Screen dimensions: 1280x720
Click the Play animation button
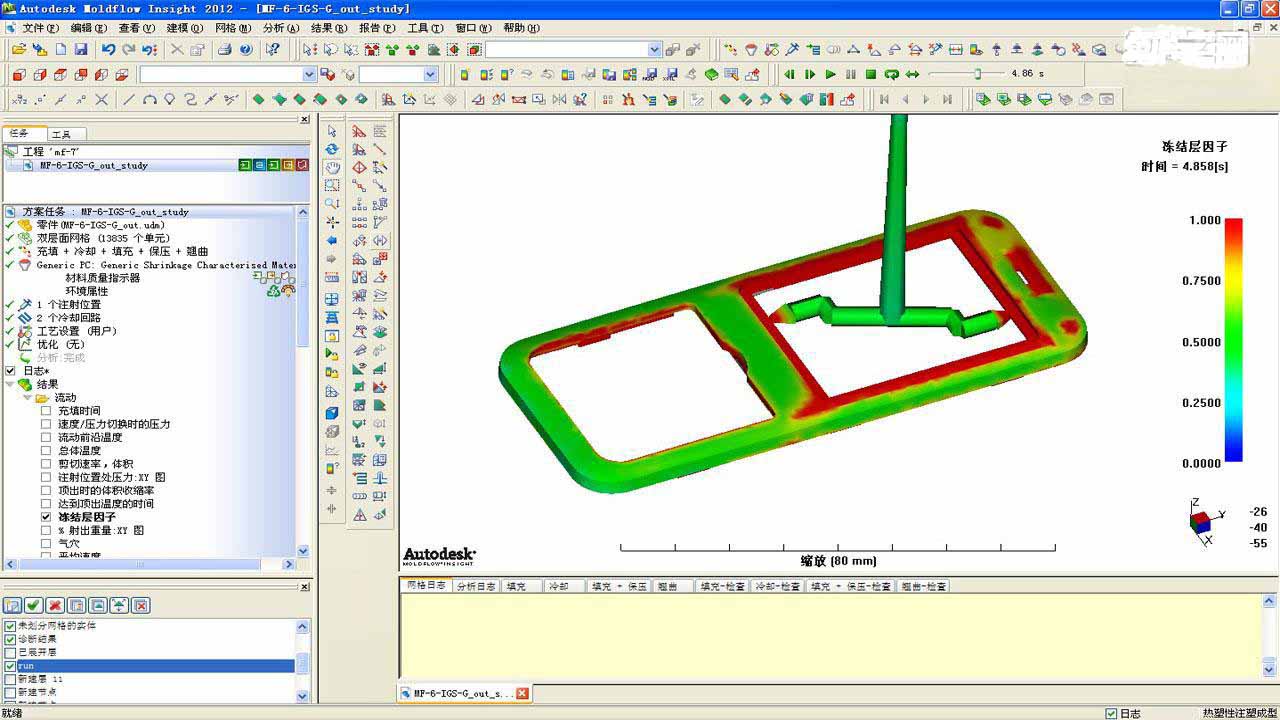[x=831, y=74]
